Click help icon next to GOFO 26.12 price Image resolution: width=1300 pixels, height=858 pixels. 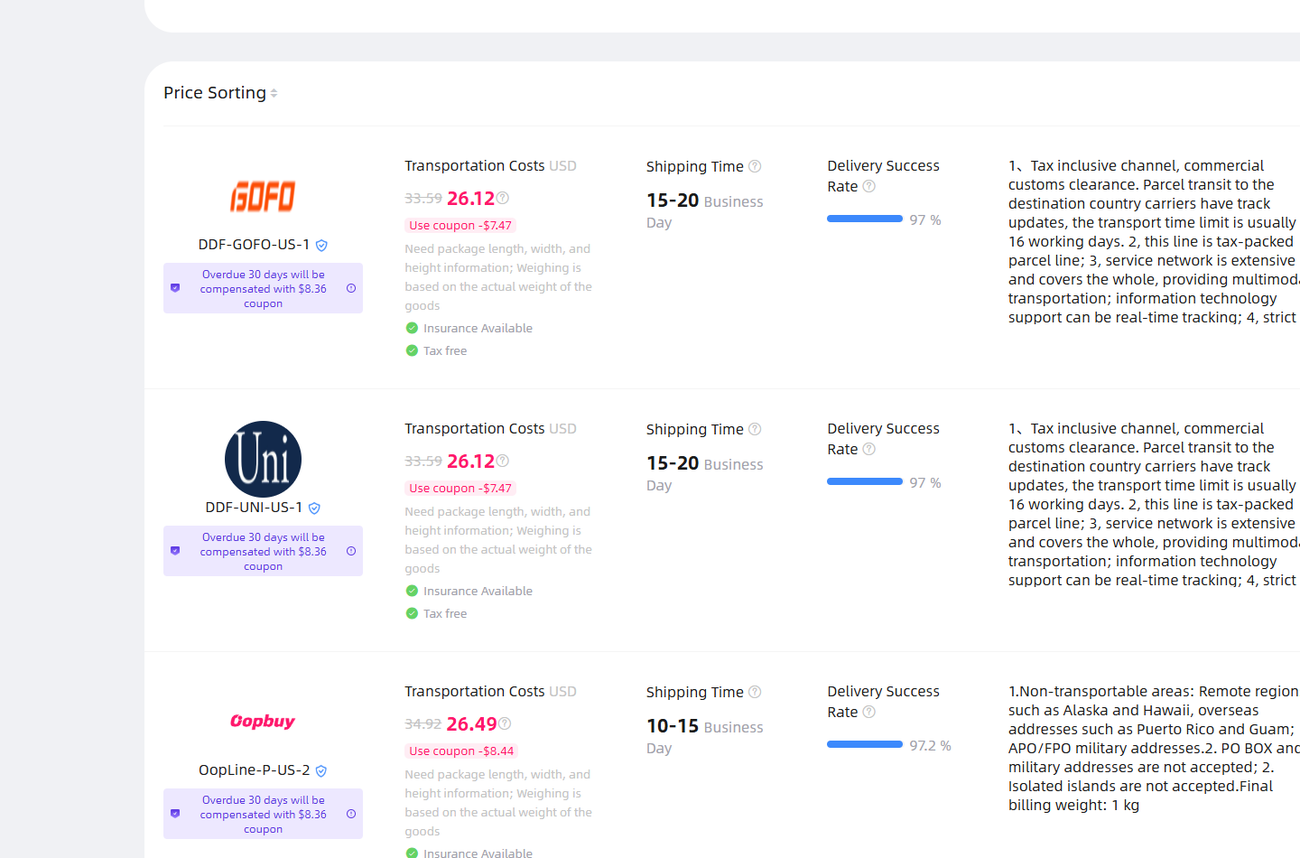pos(503,198)
